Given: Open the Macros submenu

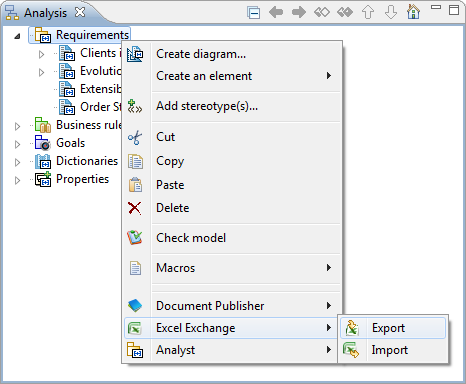Looking at the screenshot, I should tap(232, 268).
